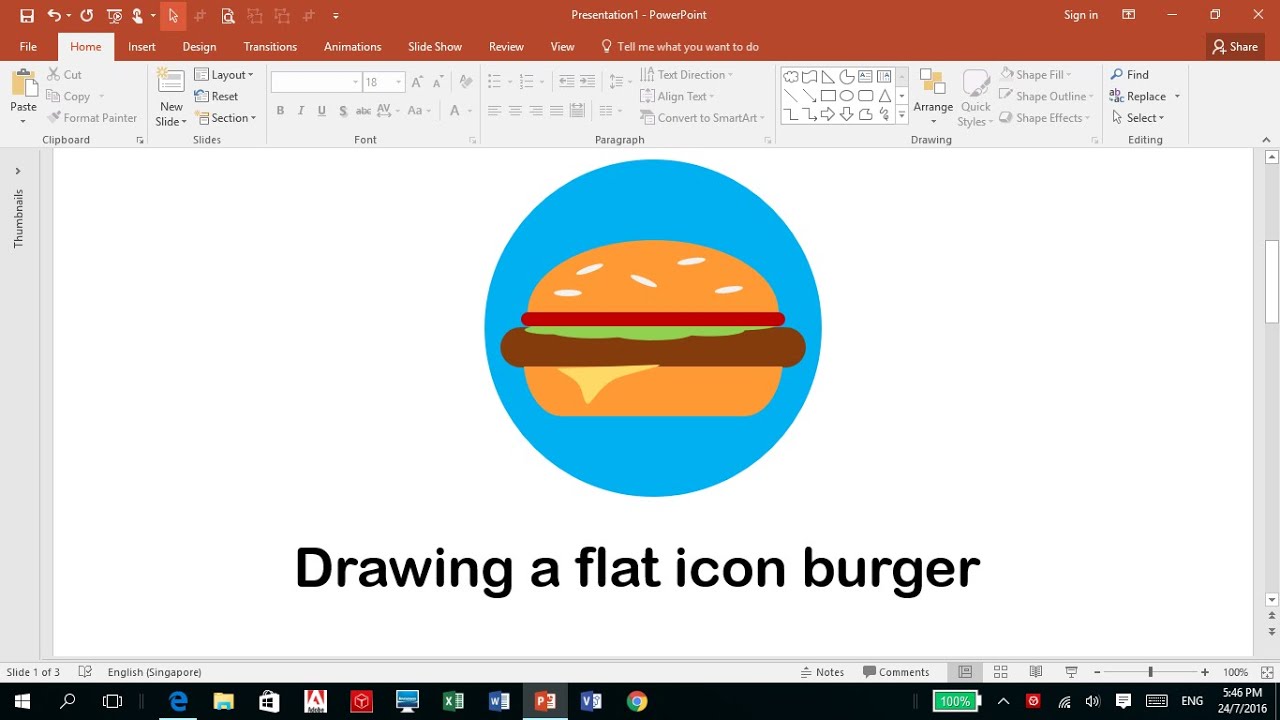The height and width of the screenshot is (720, 1280).
Task: Click the Share button
Action: (x=1234, y=46)
